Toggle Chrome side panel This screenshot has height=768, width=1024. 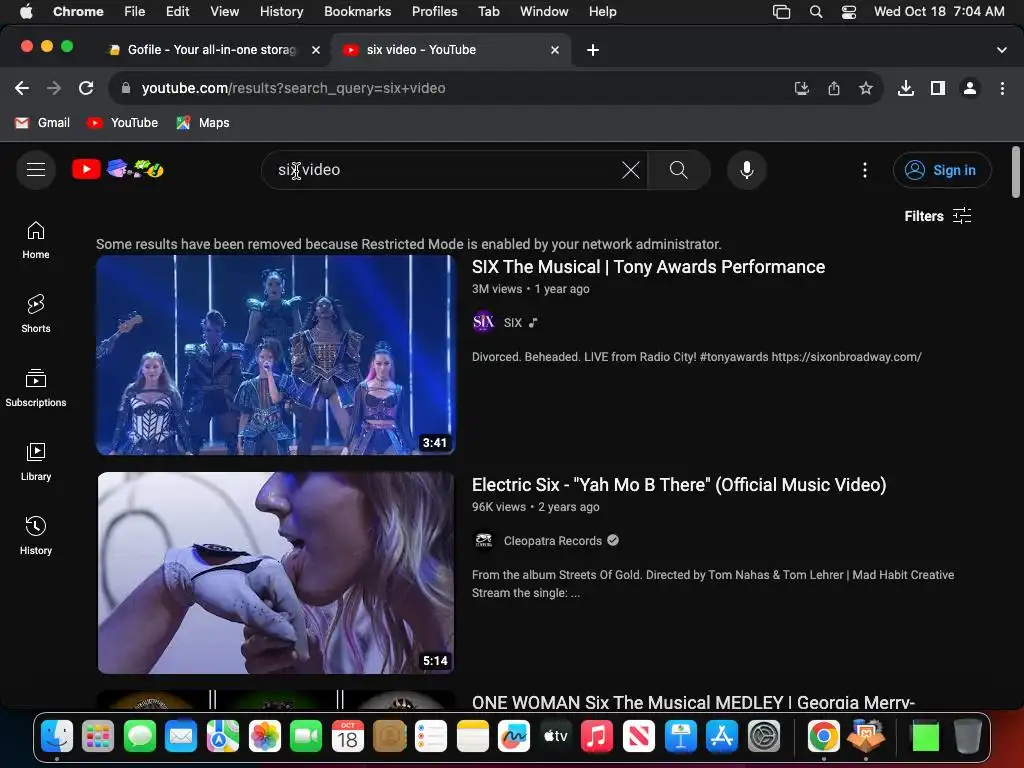938,88
